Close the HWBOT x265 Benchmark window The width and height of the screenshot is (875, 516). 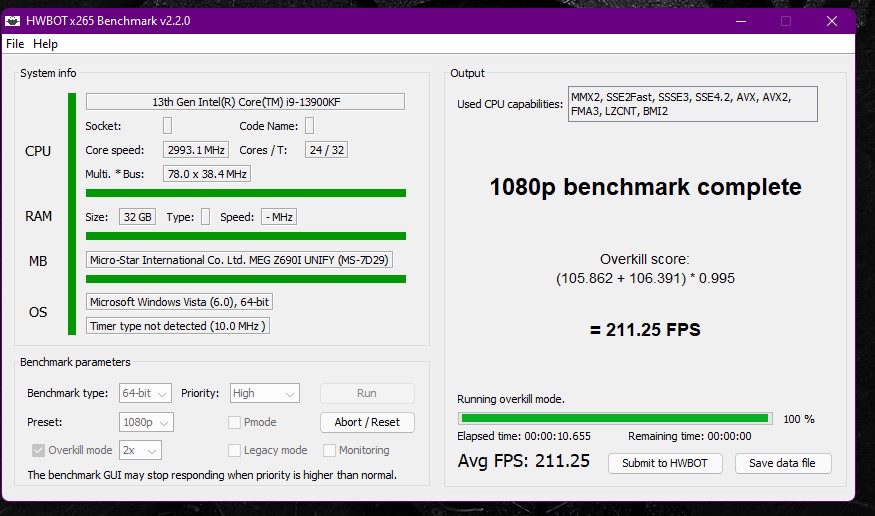pos(831,21)
